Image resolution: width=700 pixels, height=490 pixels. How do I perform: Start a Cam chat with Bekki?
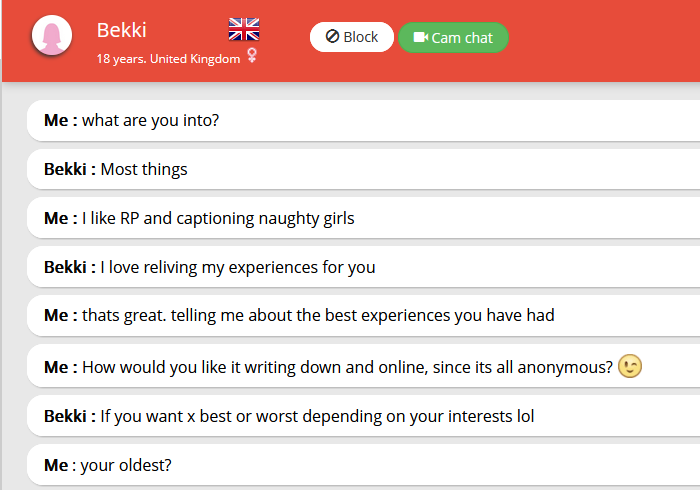pyautogui.click(x=453, y=38)
